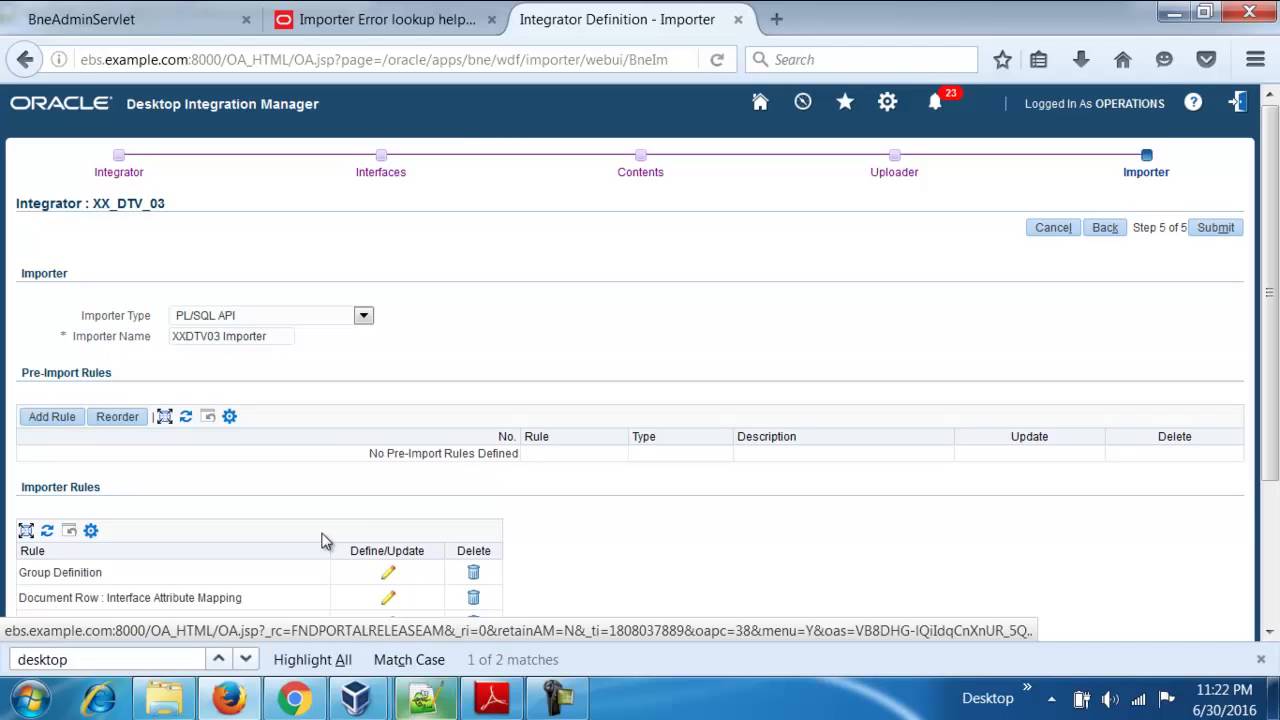
Task: Switch to Importer Error lookup browser tab
Action: coord(387,19)
